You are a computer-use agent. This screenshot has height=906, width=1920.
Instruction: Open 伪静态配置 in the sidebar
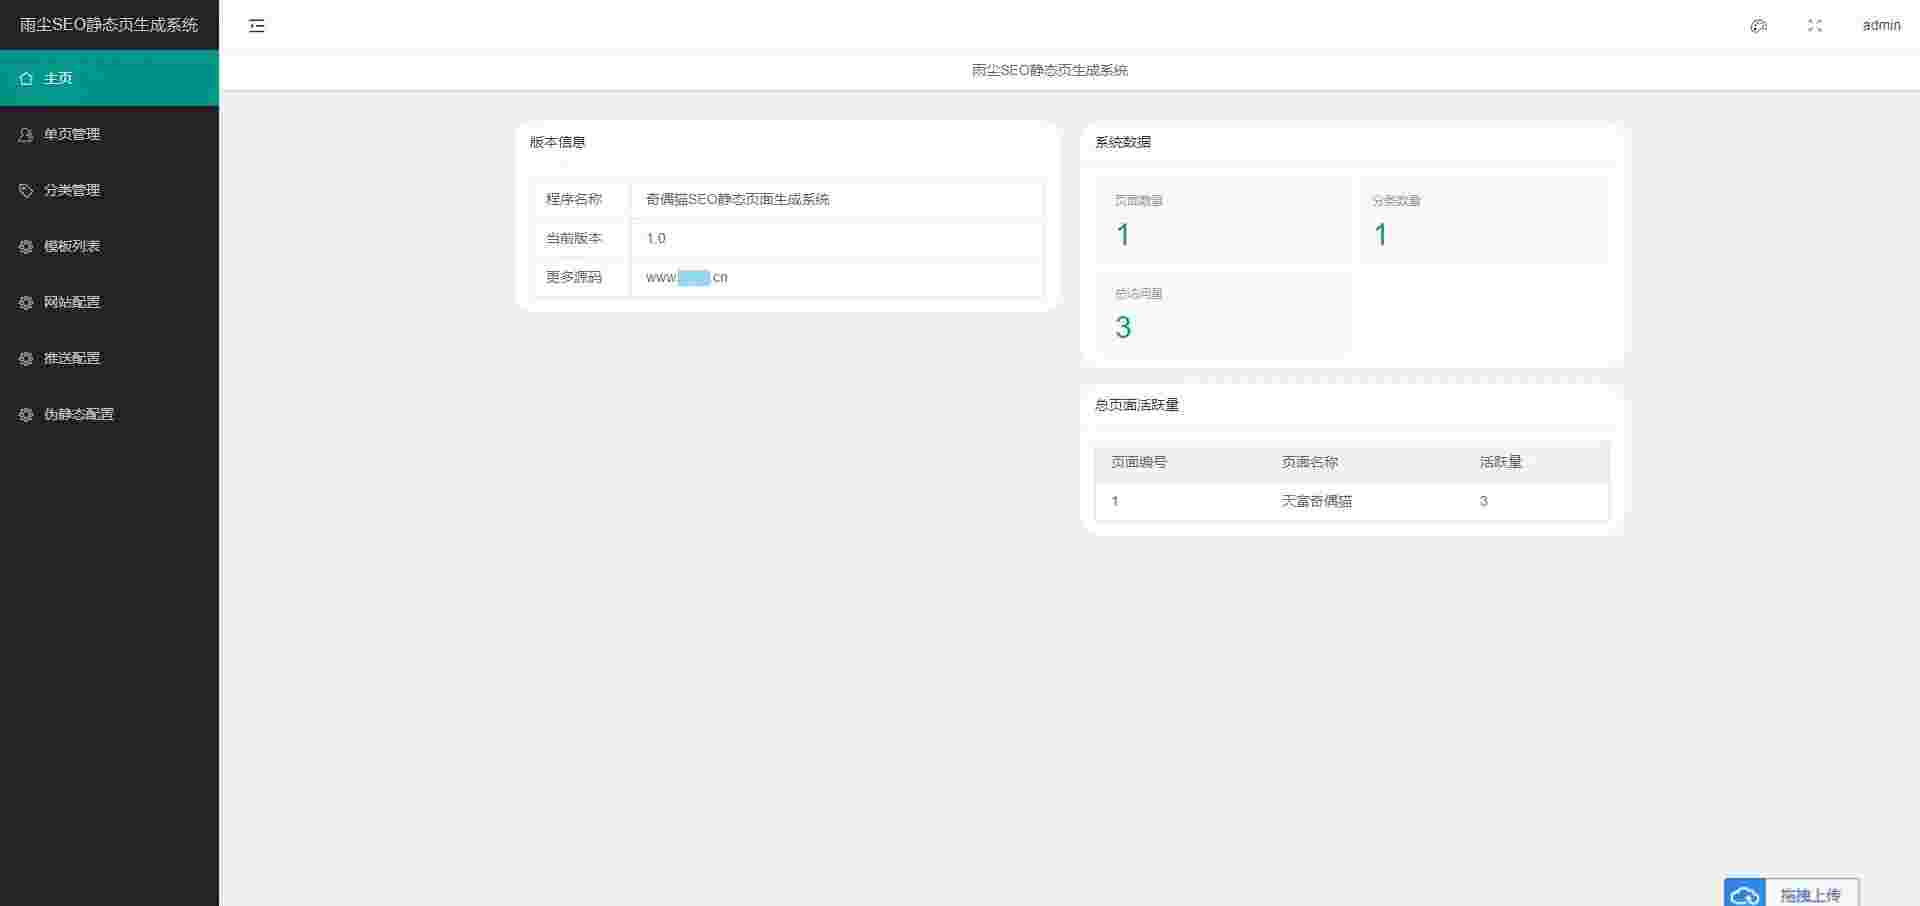point(109,414)
